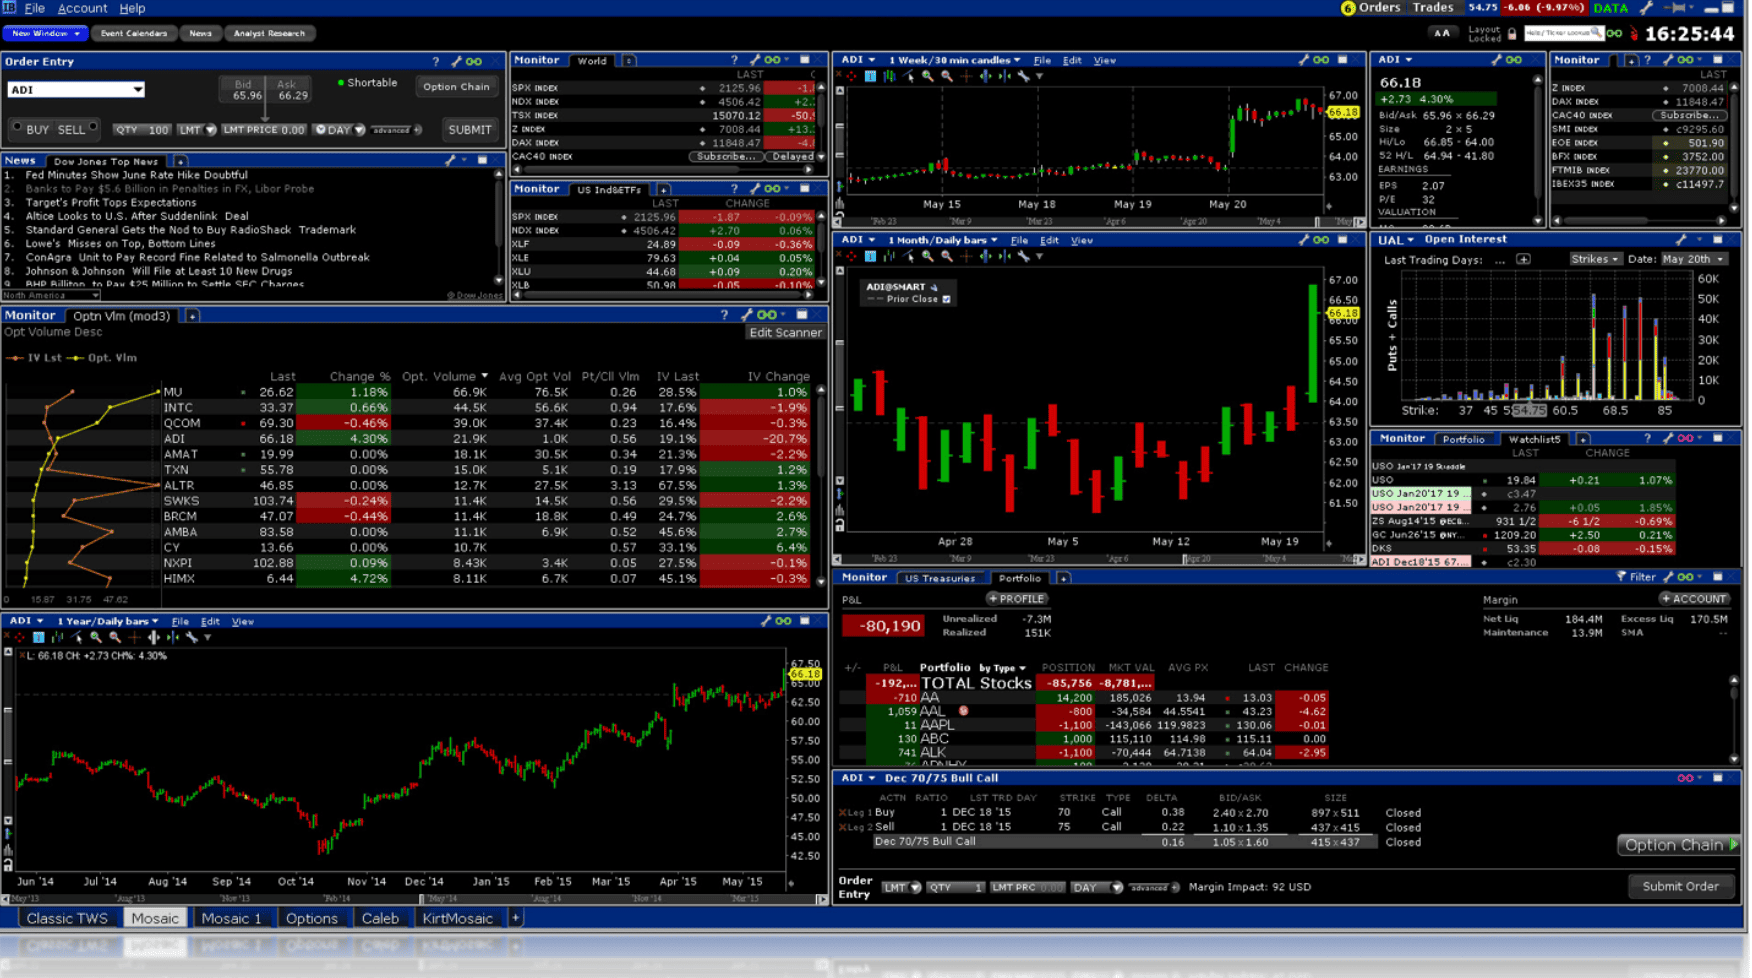Open settings wrench in 1 Year chart toolbar
This screenshot has width=1752, height=978.
pos(191,637)
